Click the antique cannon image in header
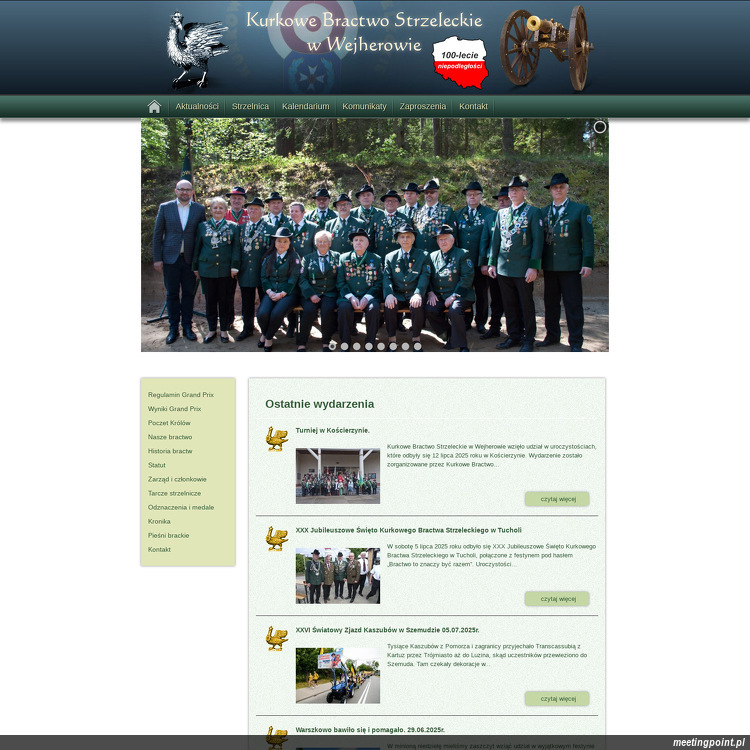Screen dimensions: 750x750 546,48
